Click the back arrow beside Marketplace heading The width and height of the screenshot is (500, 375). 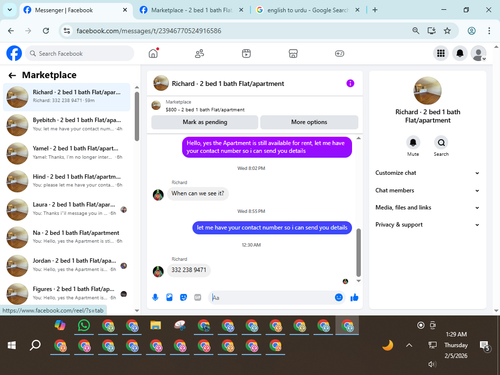click(12, 75)
